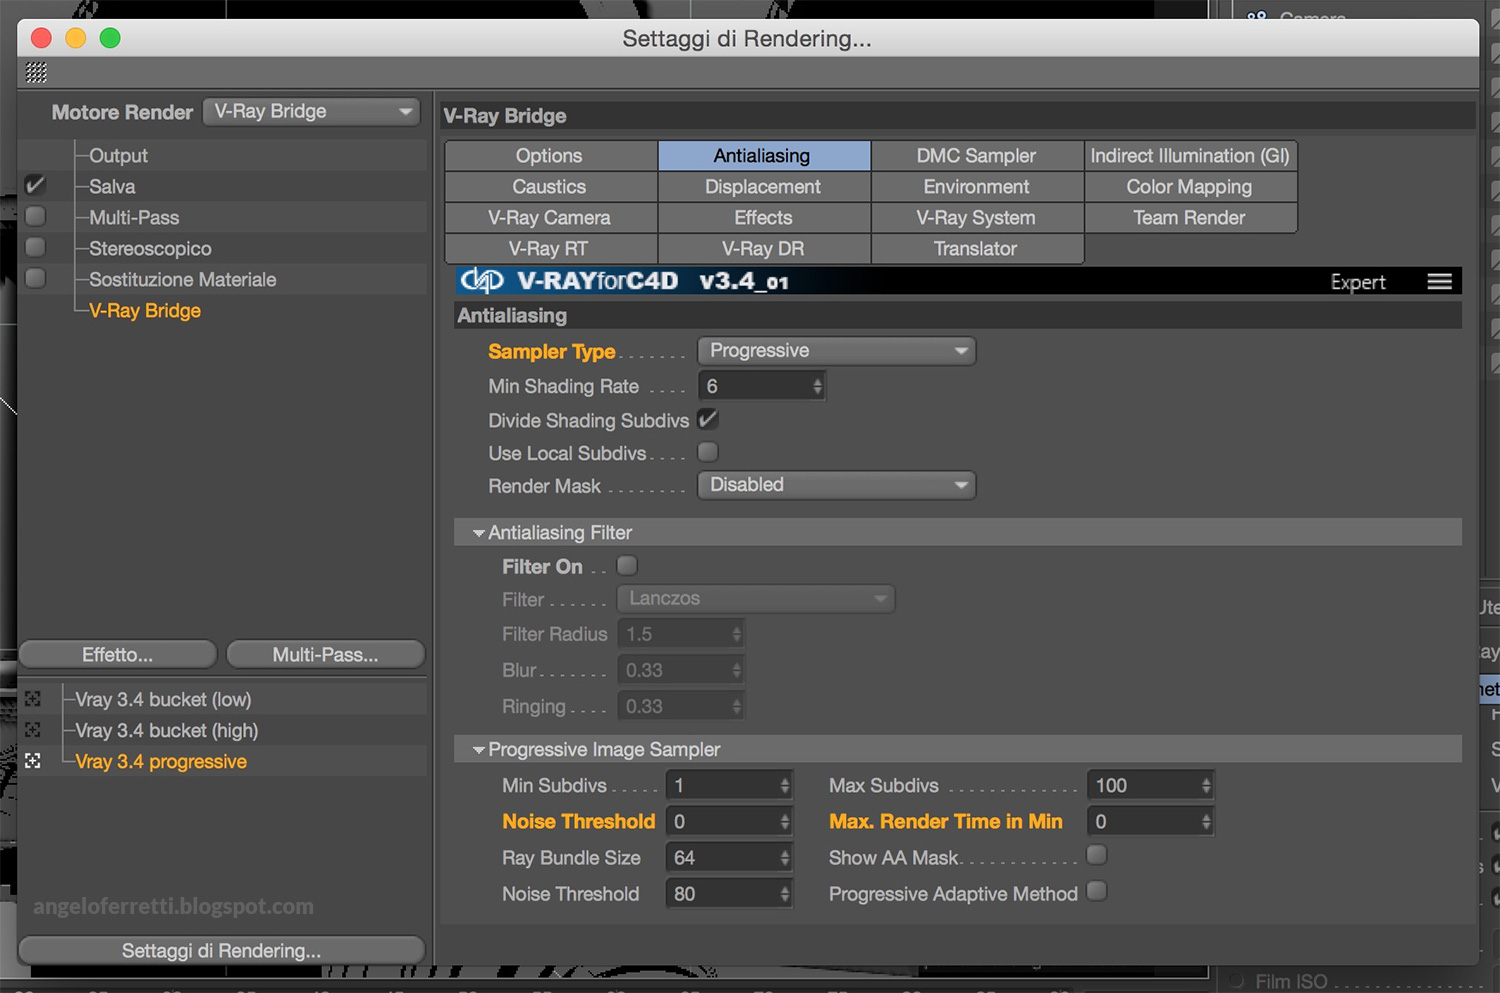Select V-Ray Bridge in settings tree
The height and width of the screenshot is (993, 1500).
point(145,310)
